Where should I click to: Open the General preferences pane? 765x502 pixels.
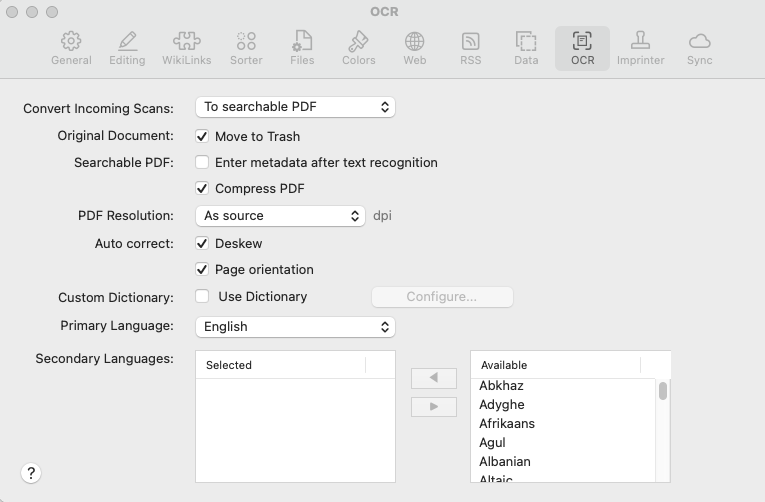(x=71, y=48)
